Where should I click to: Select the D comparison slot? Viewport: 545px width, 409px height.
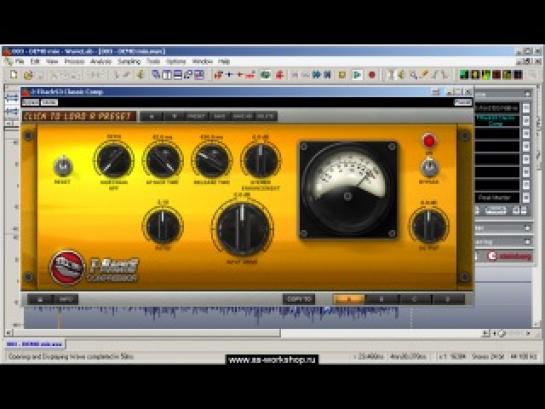tap(448, 299)
